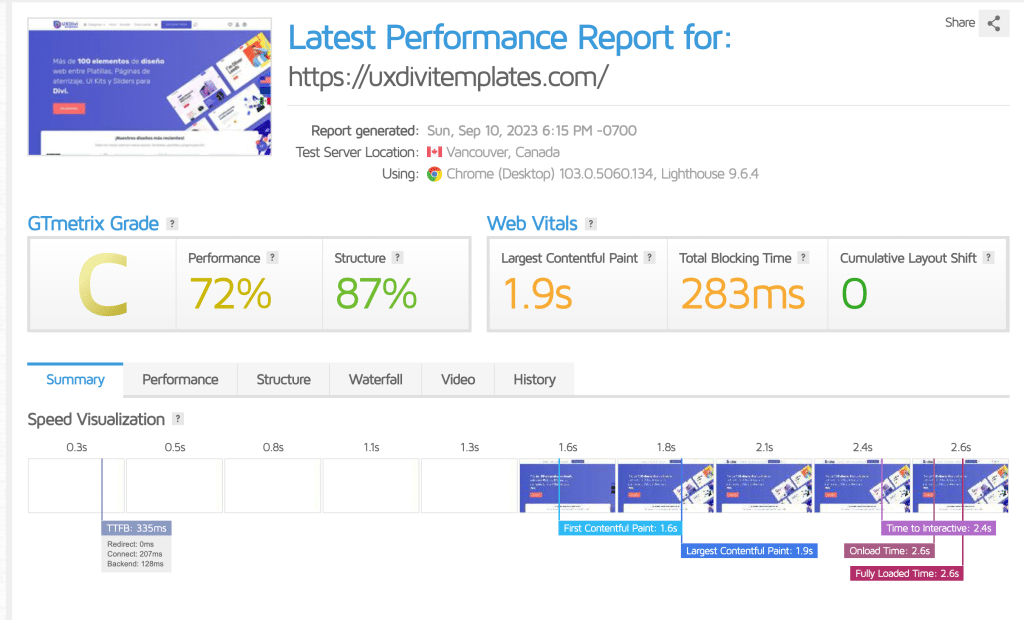Click the site screenshot thumbnail

tap(150, 87)
